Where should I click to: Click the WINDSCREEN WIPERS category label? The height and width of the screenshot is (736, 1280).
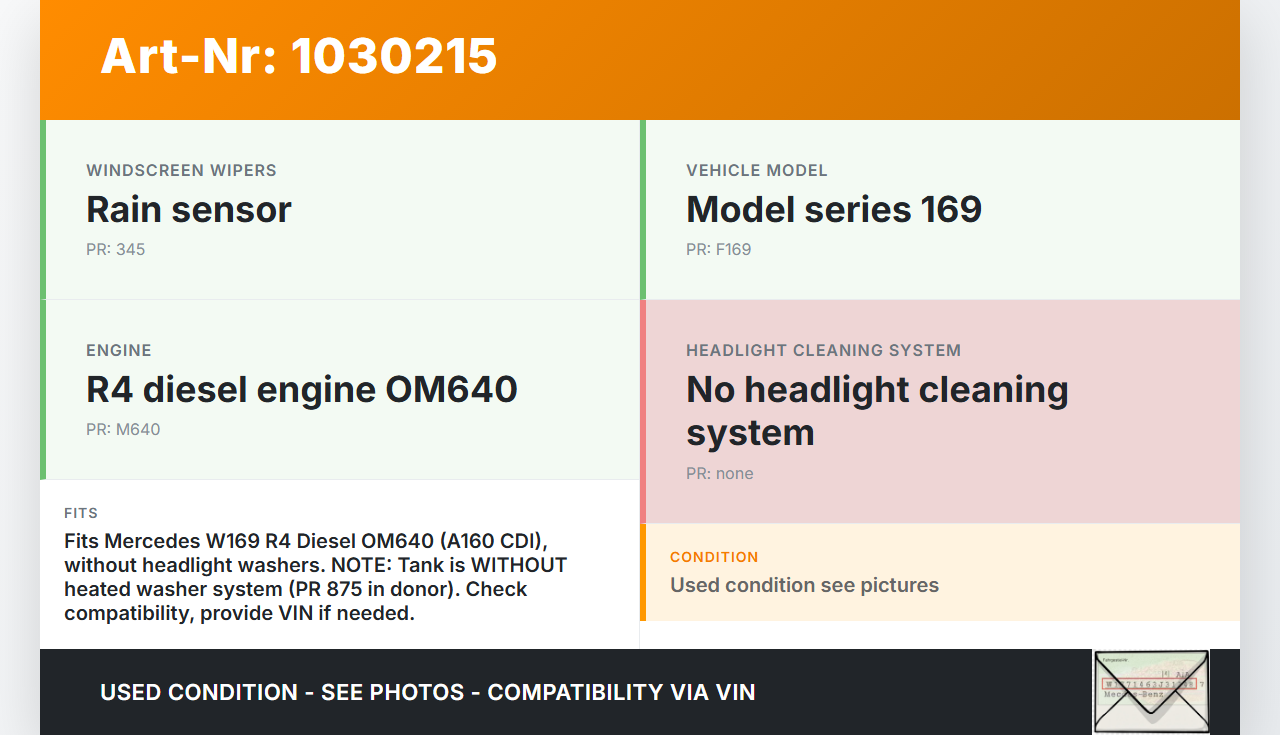click(x=181, y=170)
